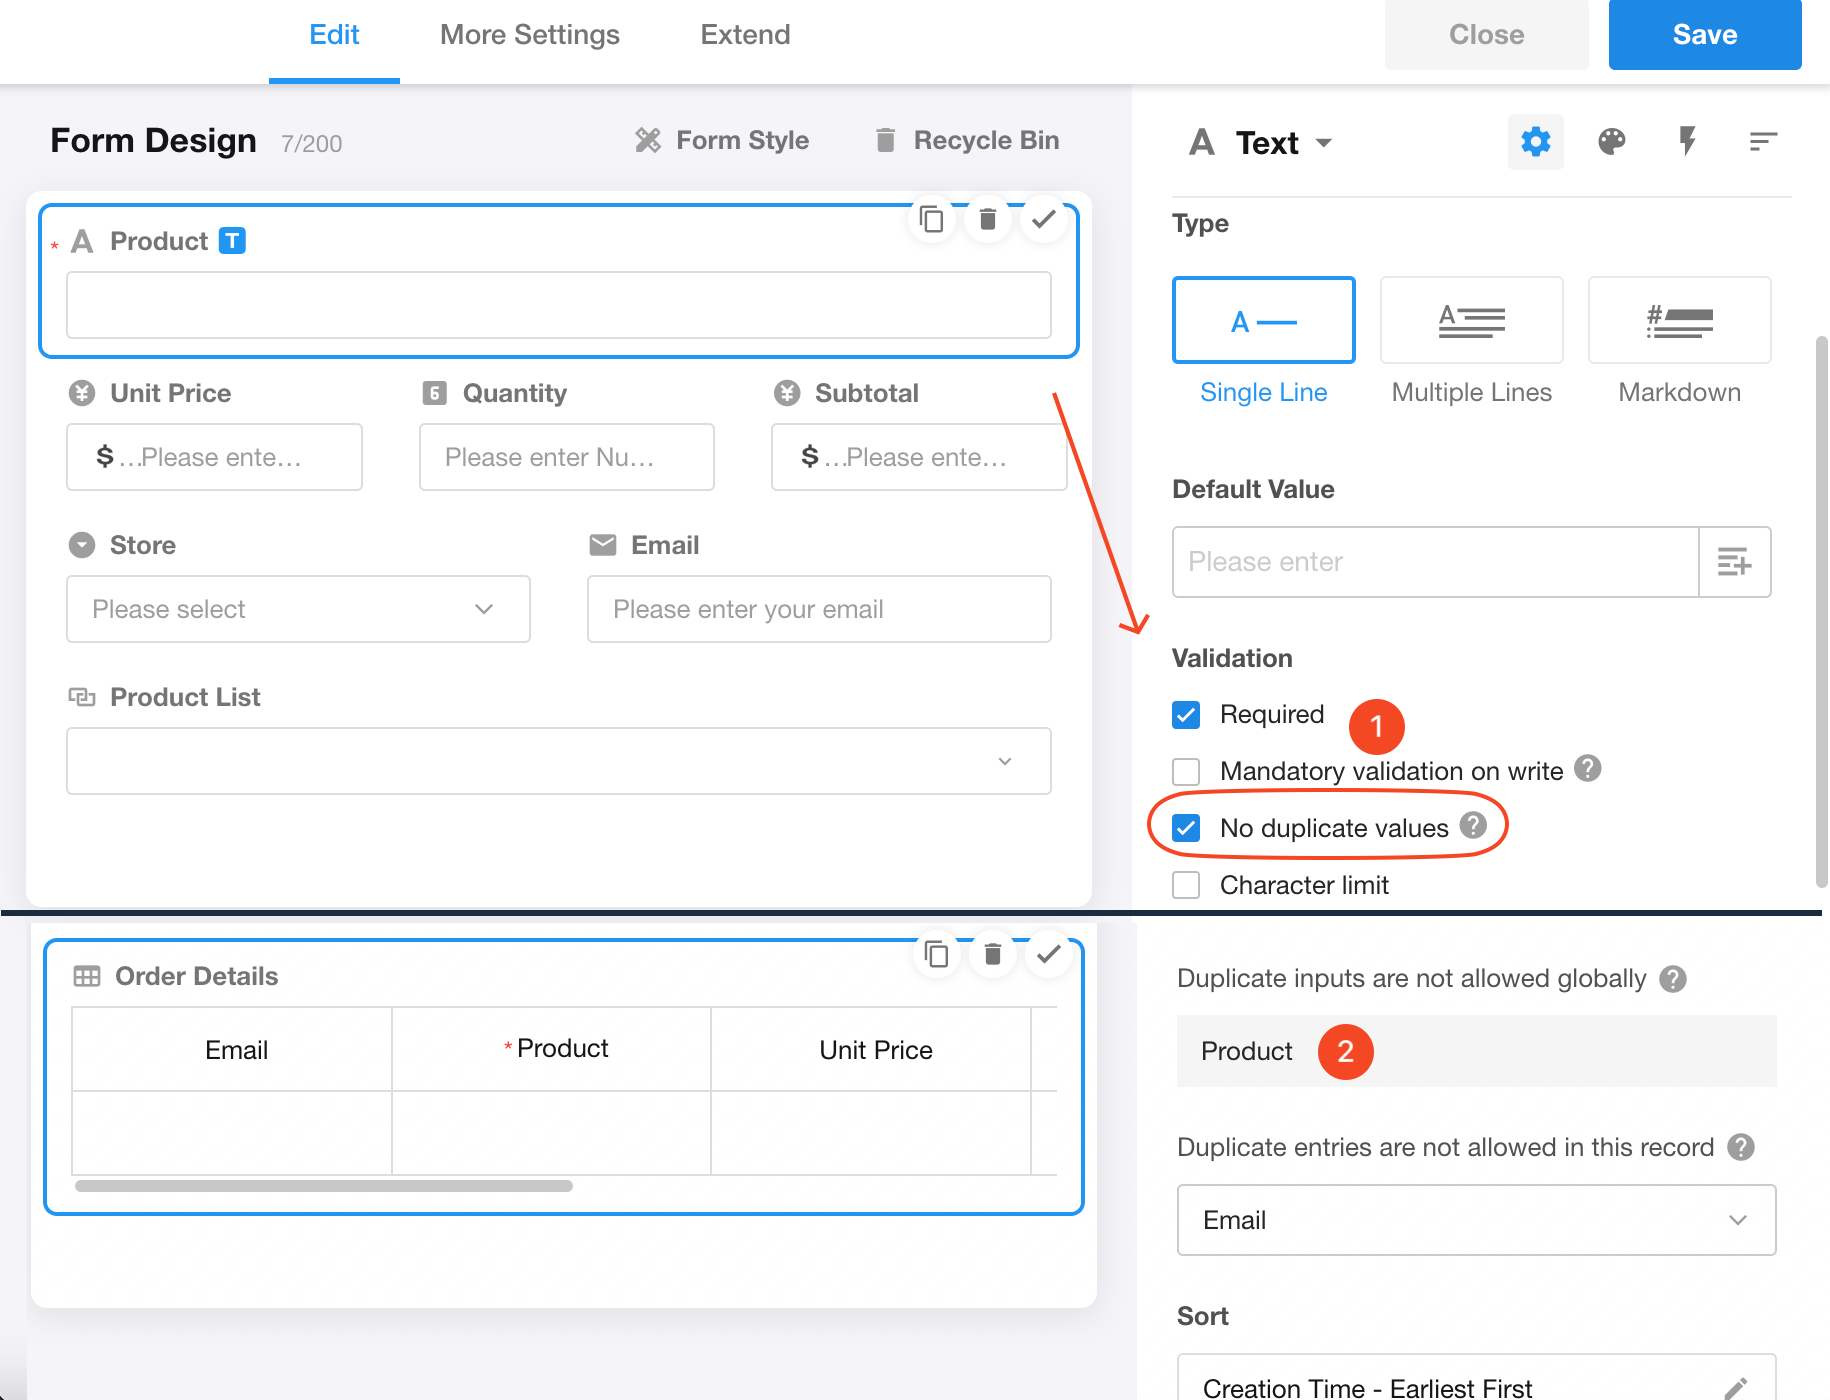
Task: Enable Mandatory validation on write
Action: [1186, 771]
